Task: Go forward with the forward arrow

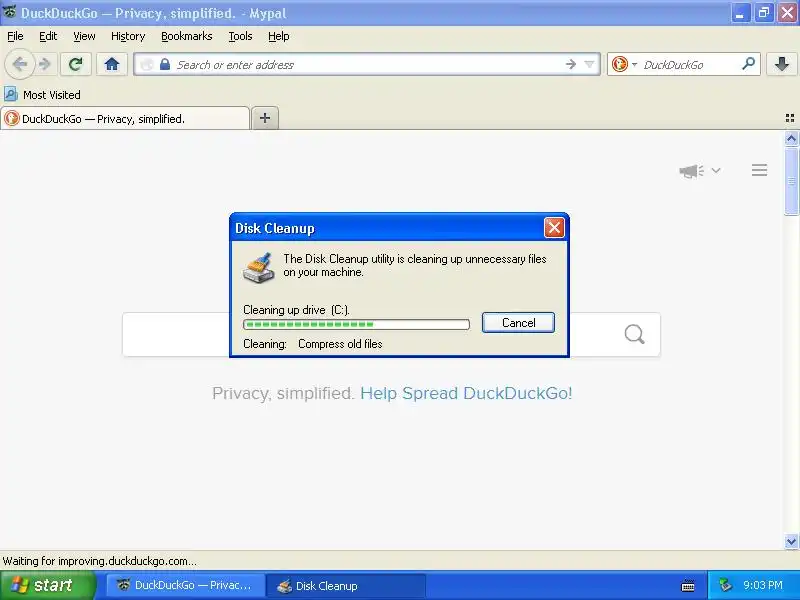Action: pos(45,64)
